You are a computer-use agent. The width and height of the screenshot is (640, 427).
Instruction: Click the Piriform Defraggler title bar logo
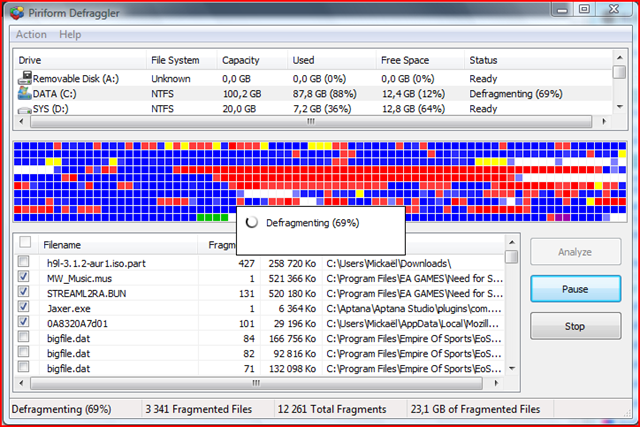click(x=17, y=13)
